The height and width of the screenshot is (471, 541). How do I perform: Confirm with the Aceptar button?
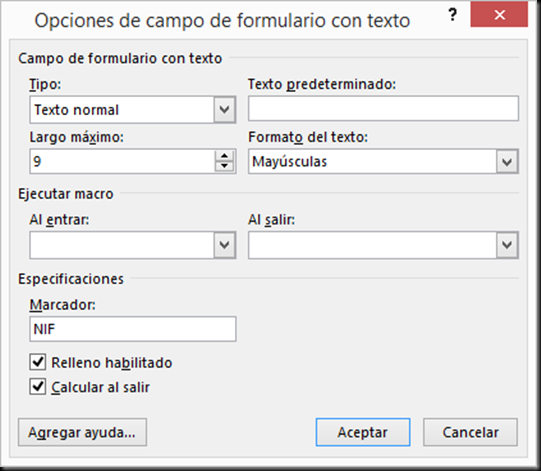coord(363,432)
